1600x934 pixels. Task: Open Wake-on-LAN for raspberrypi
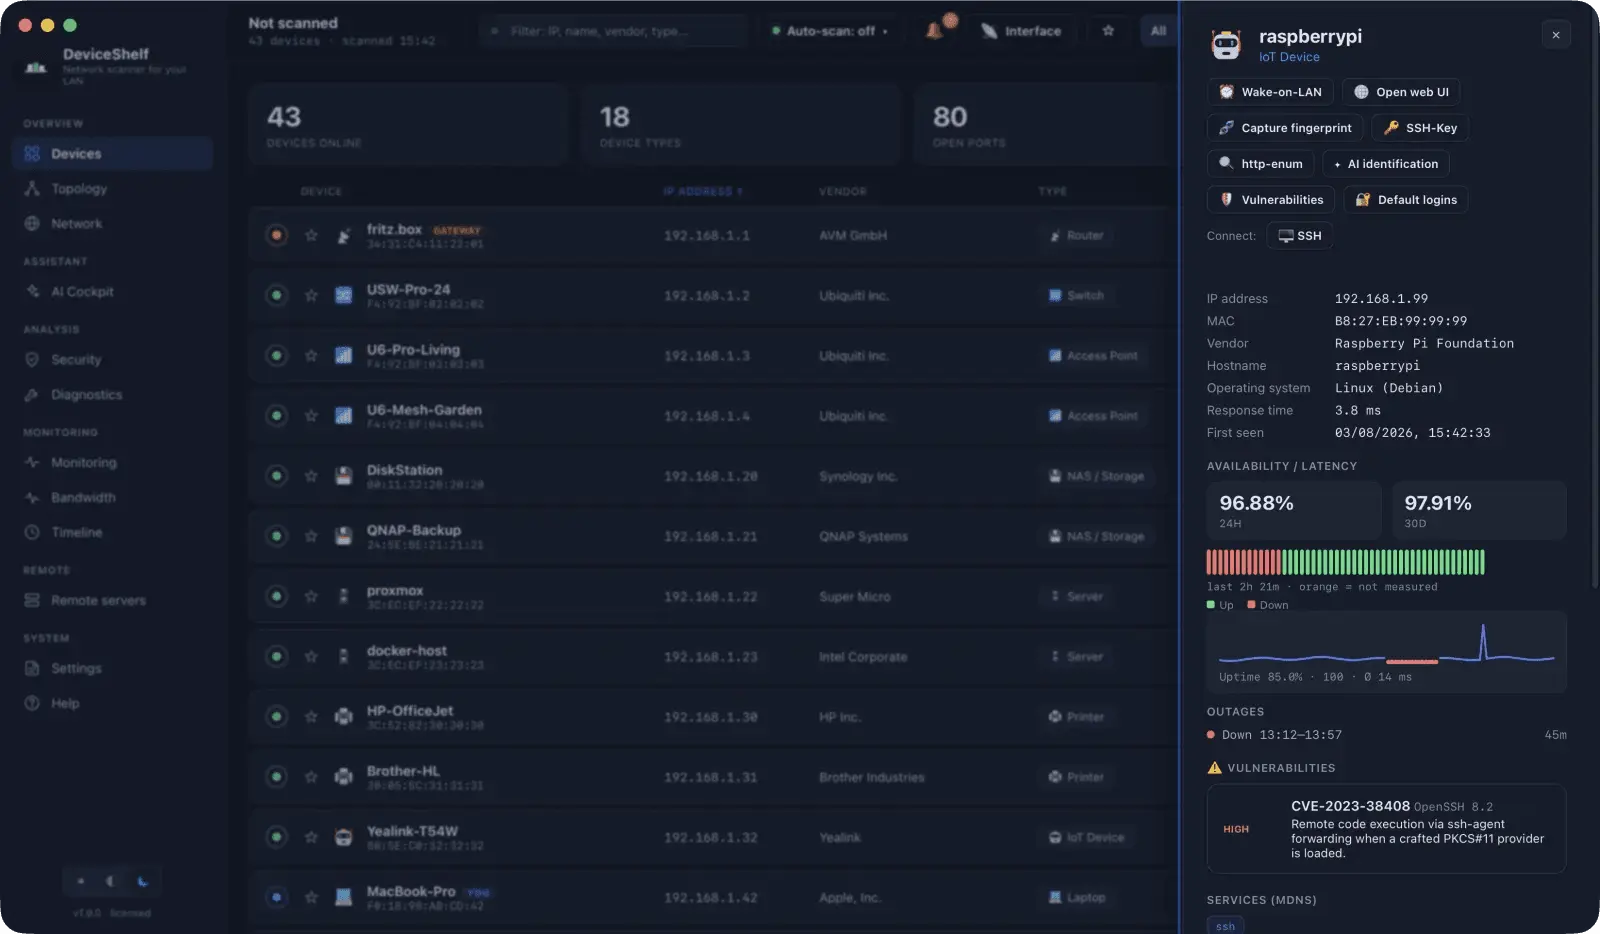pos(1270,92)
